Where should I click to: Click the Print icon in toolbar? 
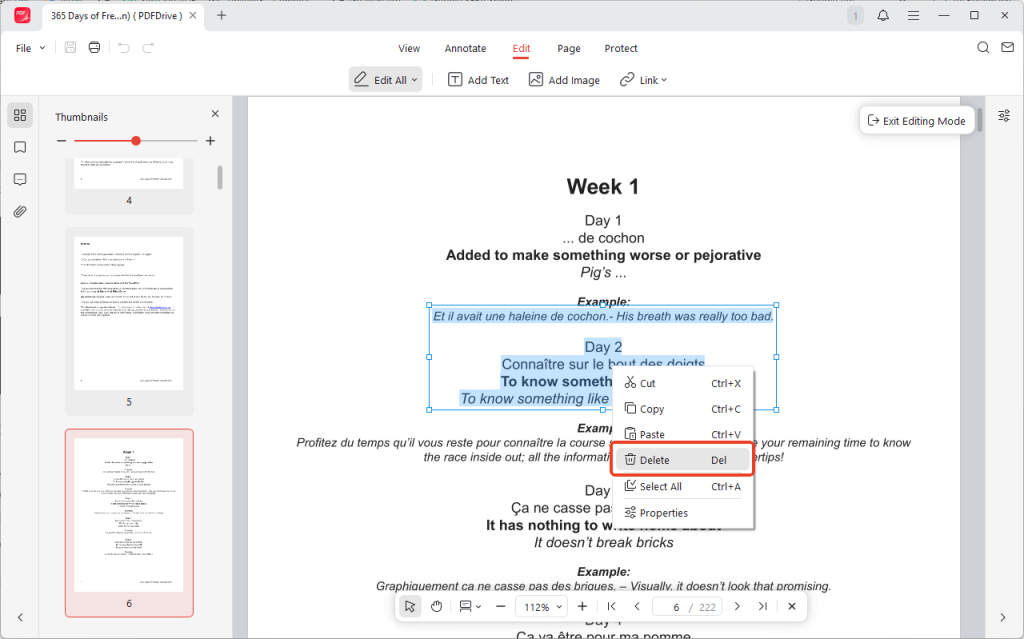pos(94,48)
